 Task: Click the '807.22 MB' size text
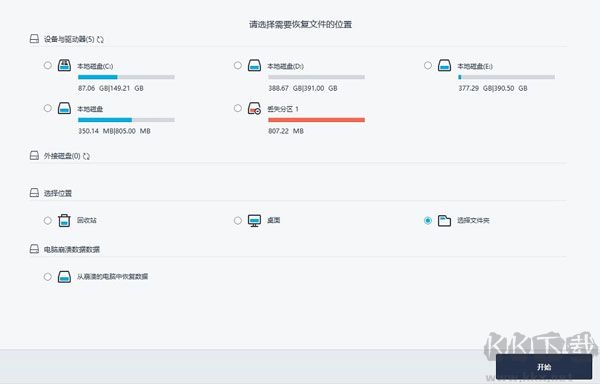click(x=286, y=131)
